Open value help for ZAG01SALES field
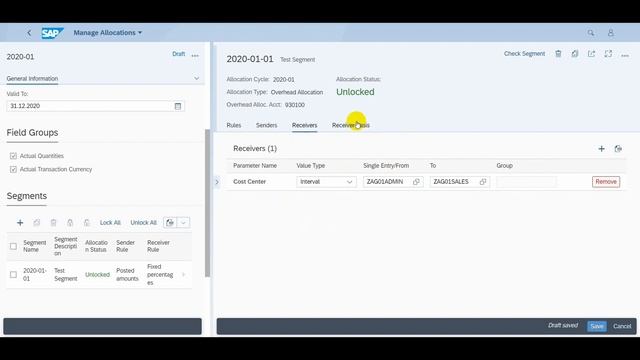Screen dimensions: 640x360 click(483, 182)
